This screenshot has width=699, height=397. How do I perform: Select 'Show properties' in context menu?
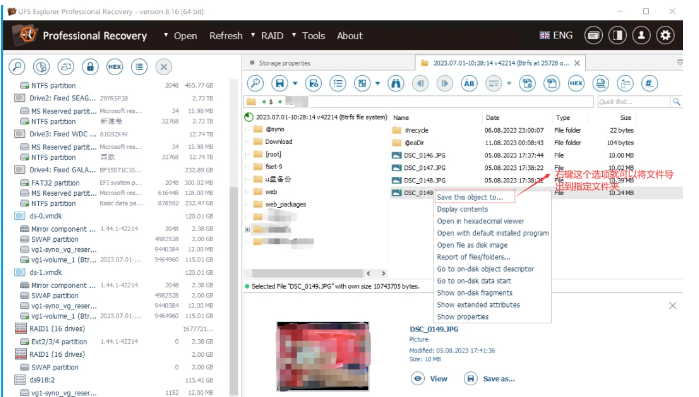(463, 317)
